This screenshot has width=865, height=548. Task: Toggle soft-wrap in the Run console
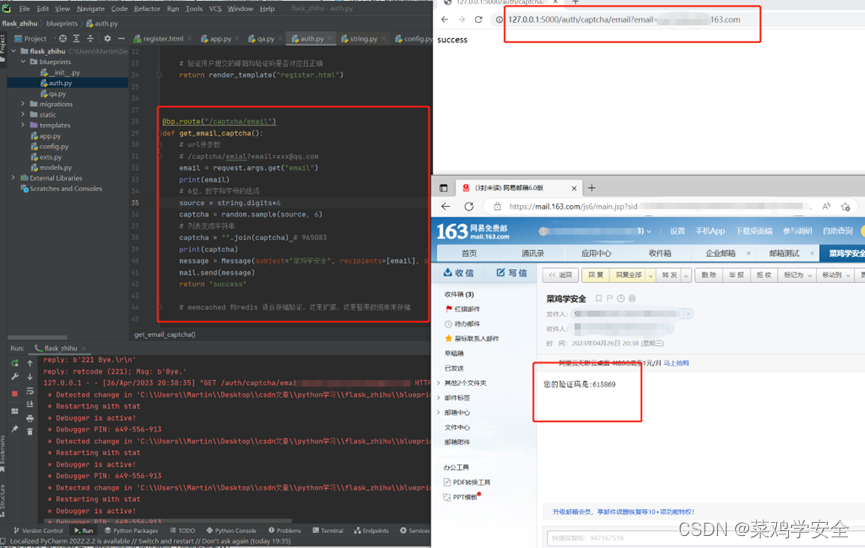pyautogui.click(x=30, y=391)
